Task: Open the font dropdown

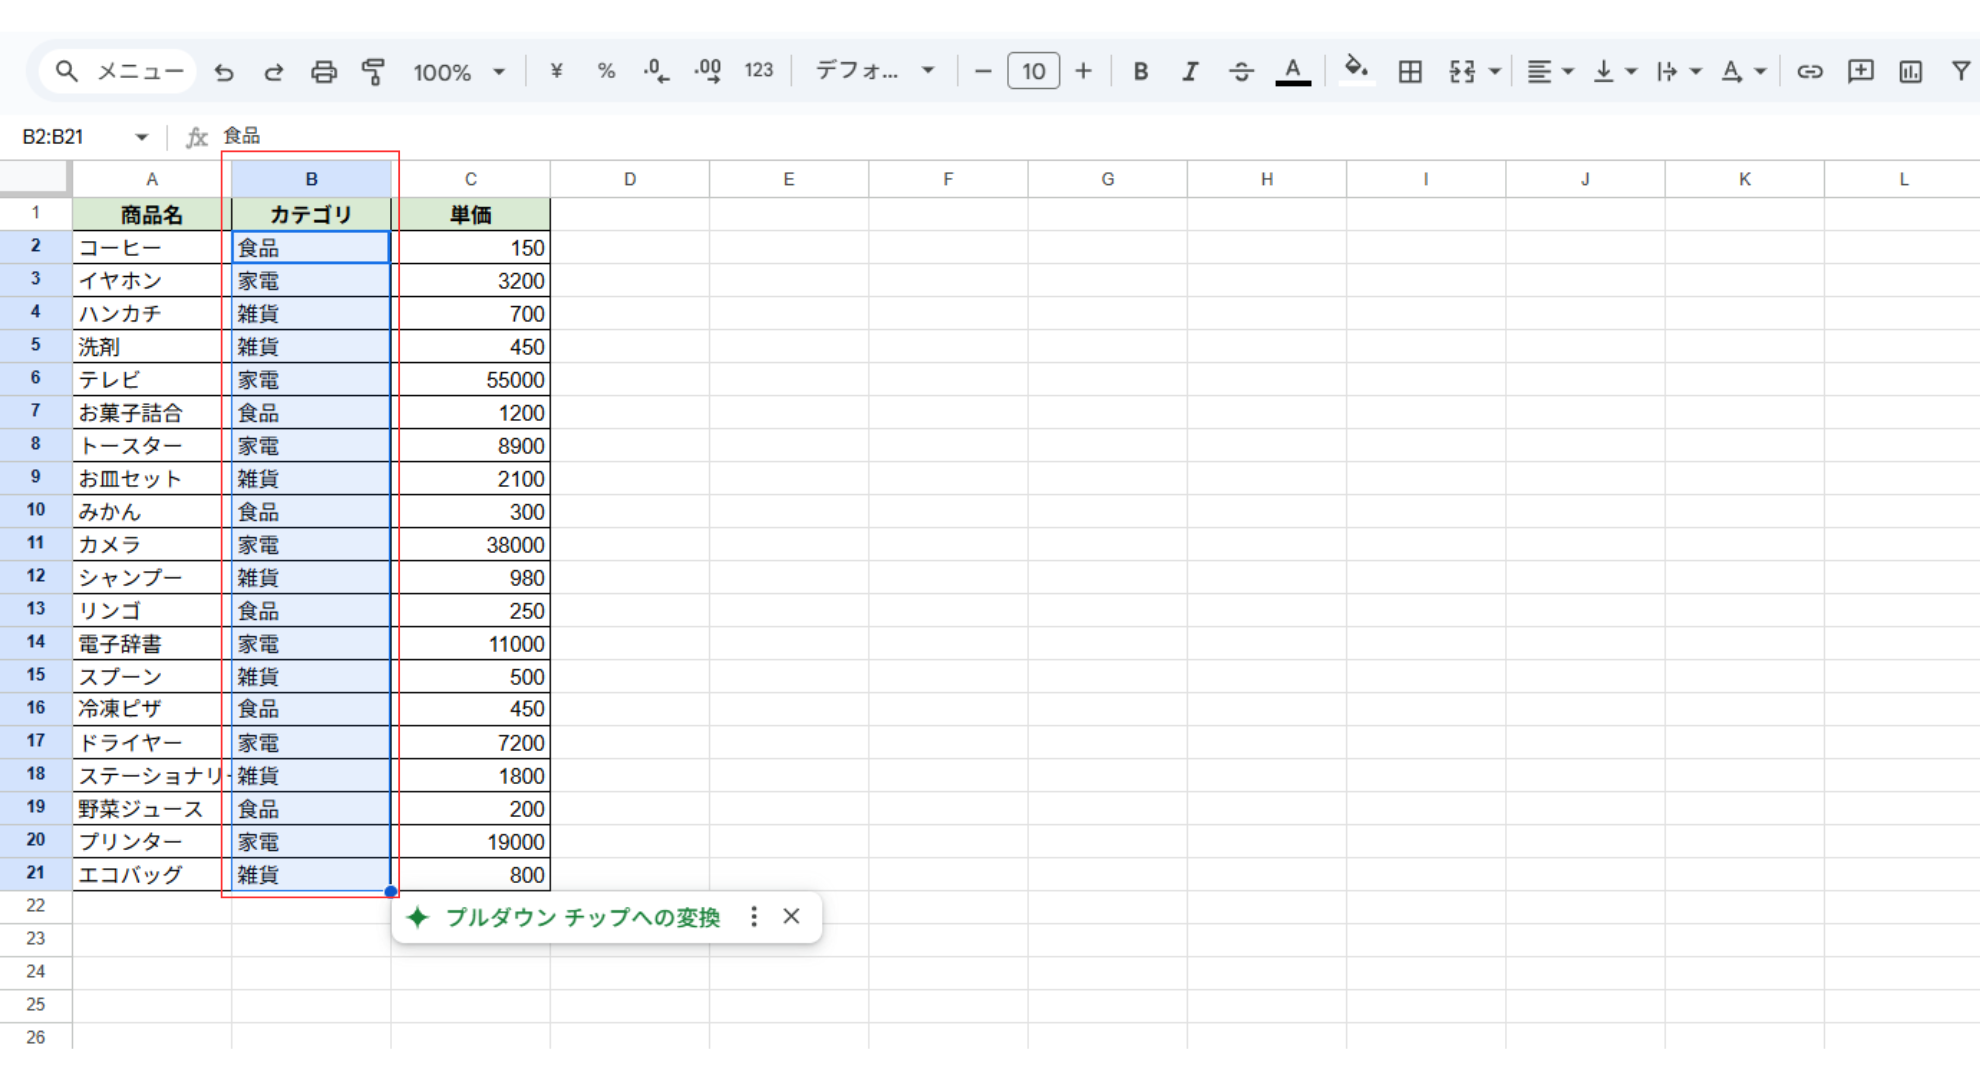Action: tap(875, 71)
